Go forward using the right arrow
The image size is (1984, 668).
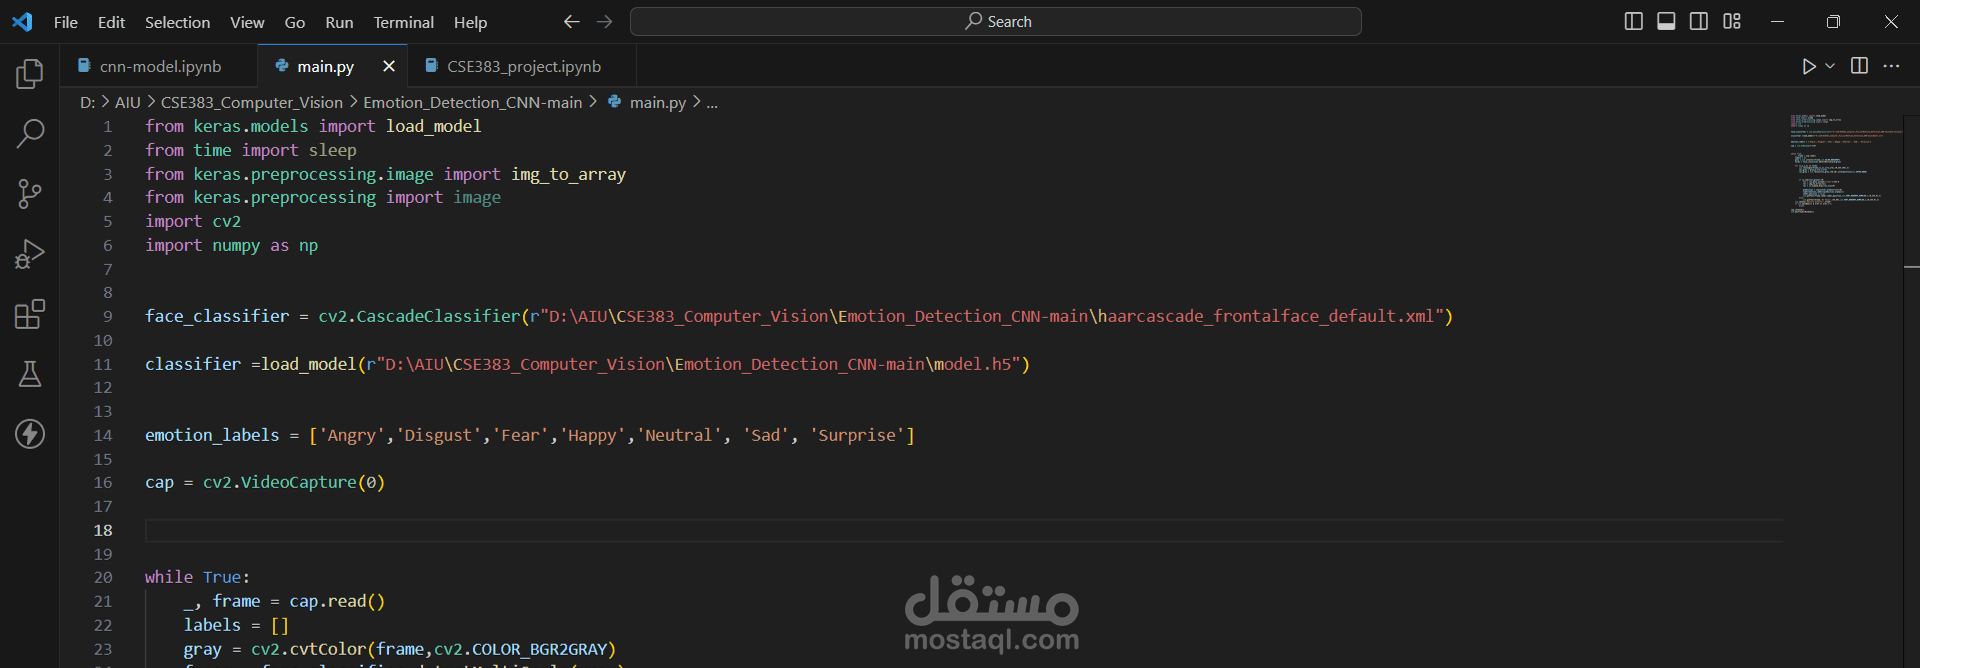(604, 21)
